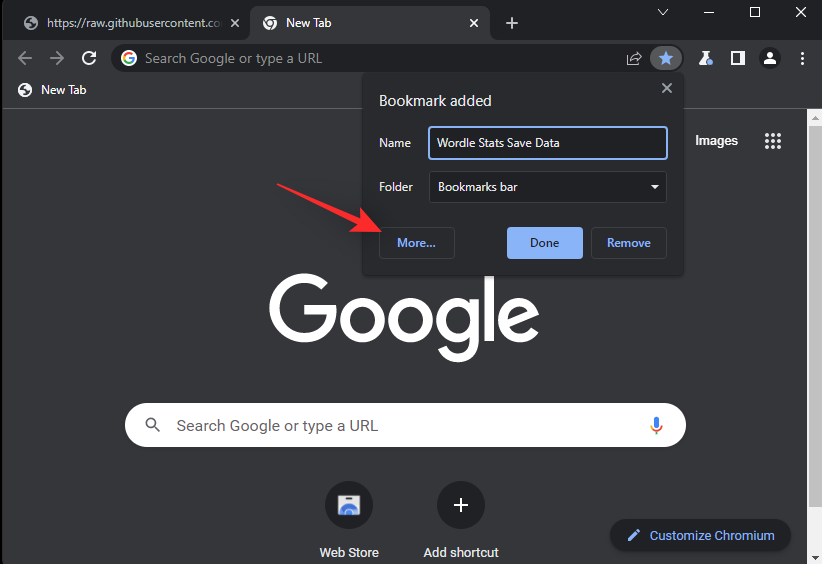The image size is (822, 564).
Task: Open a new tab with plus button
Action: 512,23
